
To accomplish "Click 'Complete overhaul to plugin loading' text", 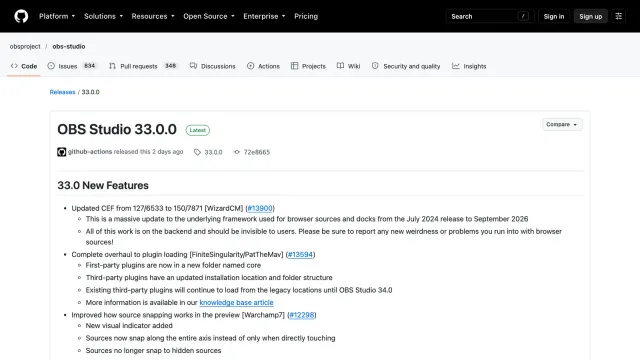I will [x=129, y=254].
